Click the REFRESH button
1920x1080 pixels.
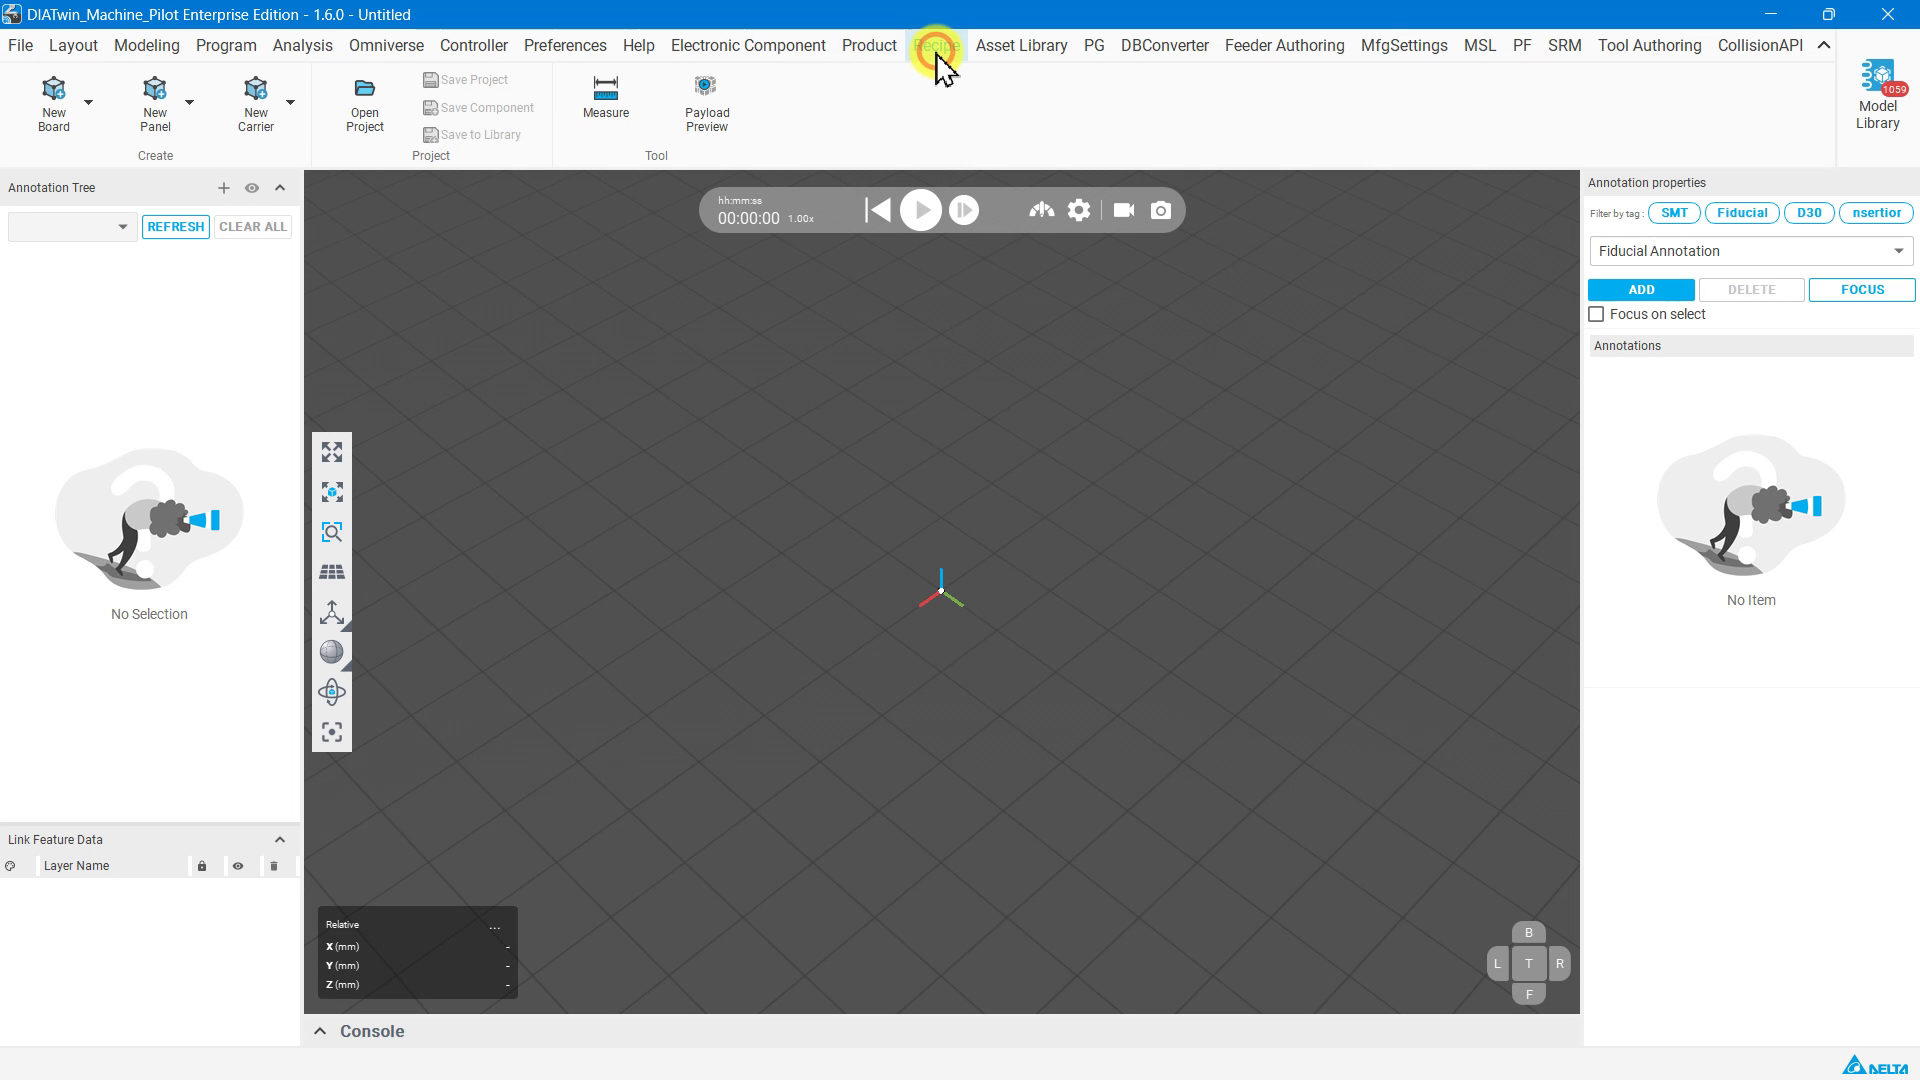[176, 227]
